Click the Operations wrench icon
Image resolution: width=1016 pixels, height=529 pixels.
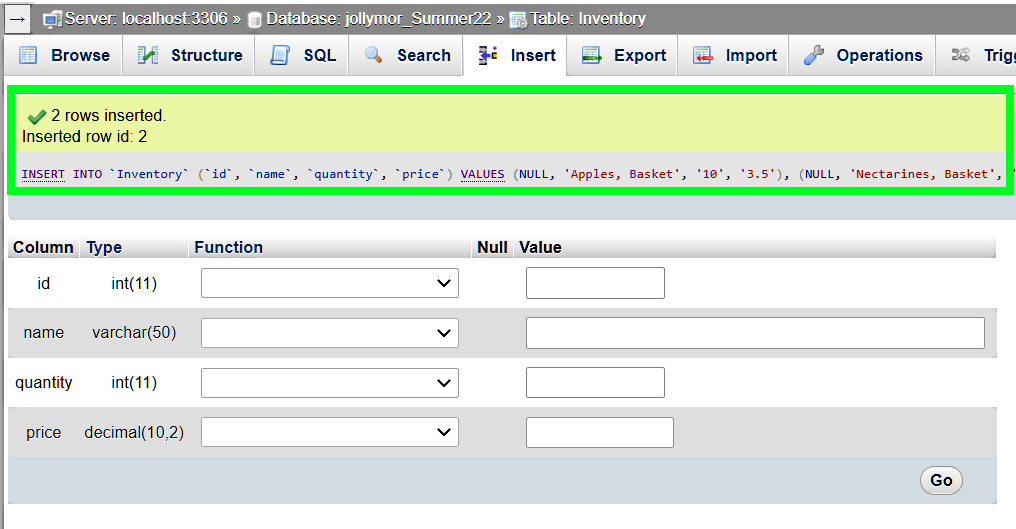pos(814,56)
